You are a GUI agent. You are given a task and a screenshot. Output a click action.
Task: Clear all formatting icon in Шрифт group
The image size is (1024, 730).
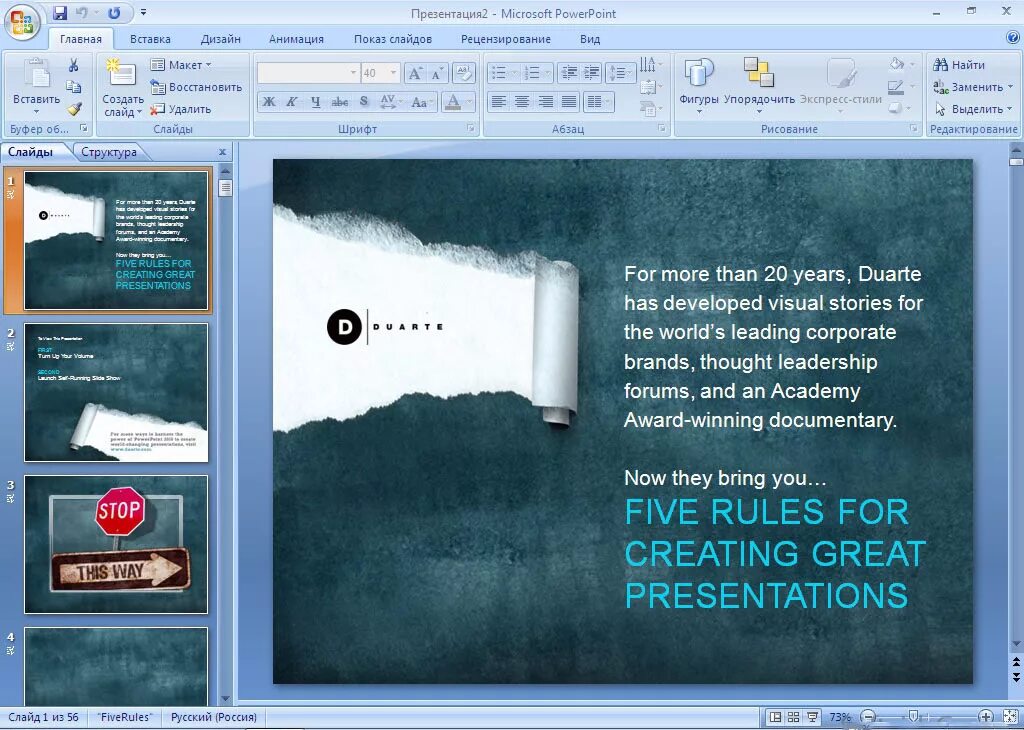click(463, 73)
